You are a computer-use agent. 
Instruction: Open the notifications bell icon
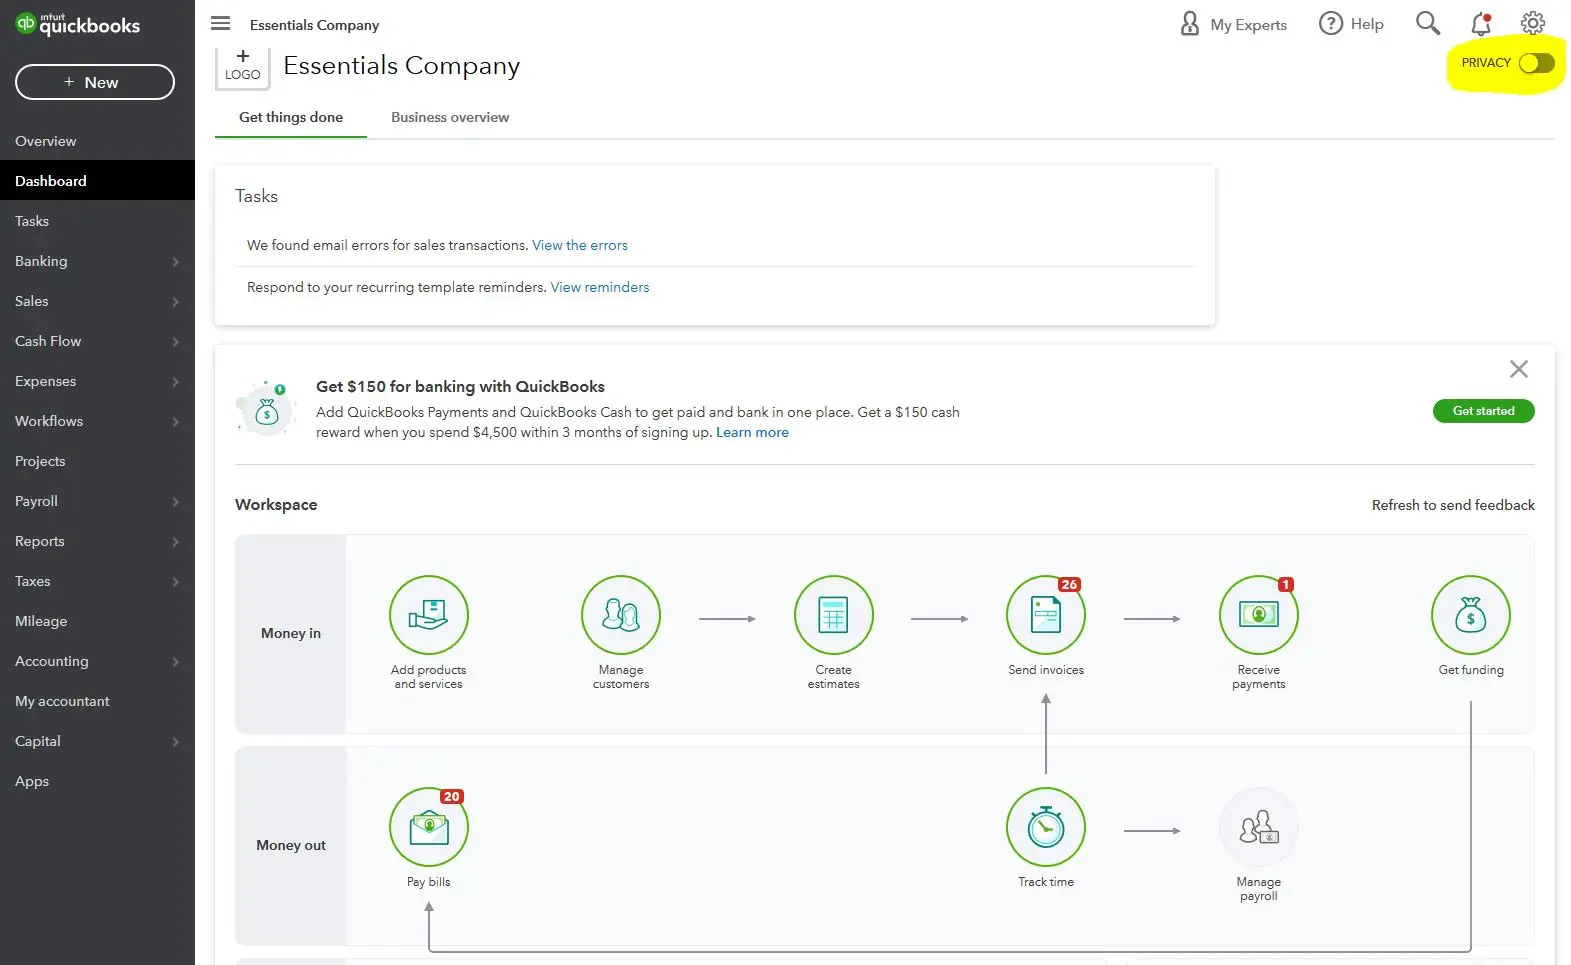[1481, 23]
